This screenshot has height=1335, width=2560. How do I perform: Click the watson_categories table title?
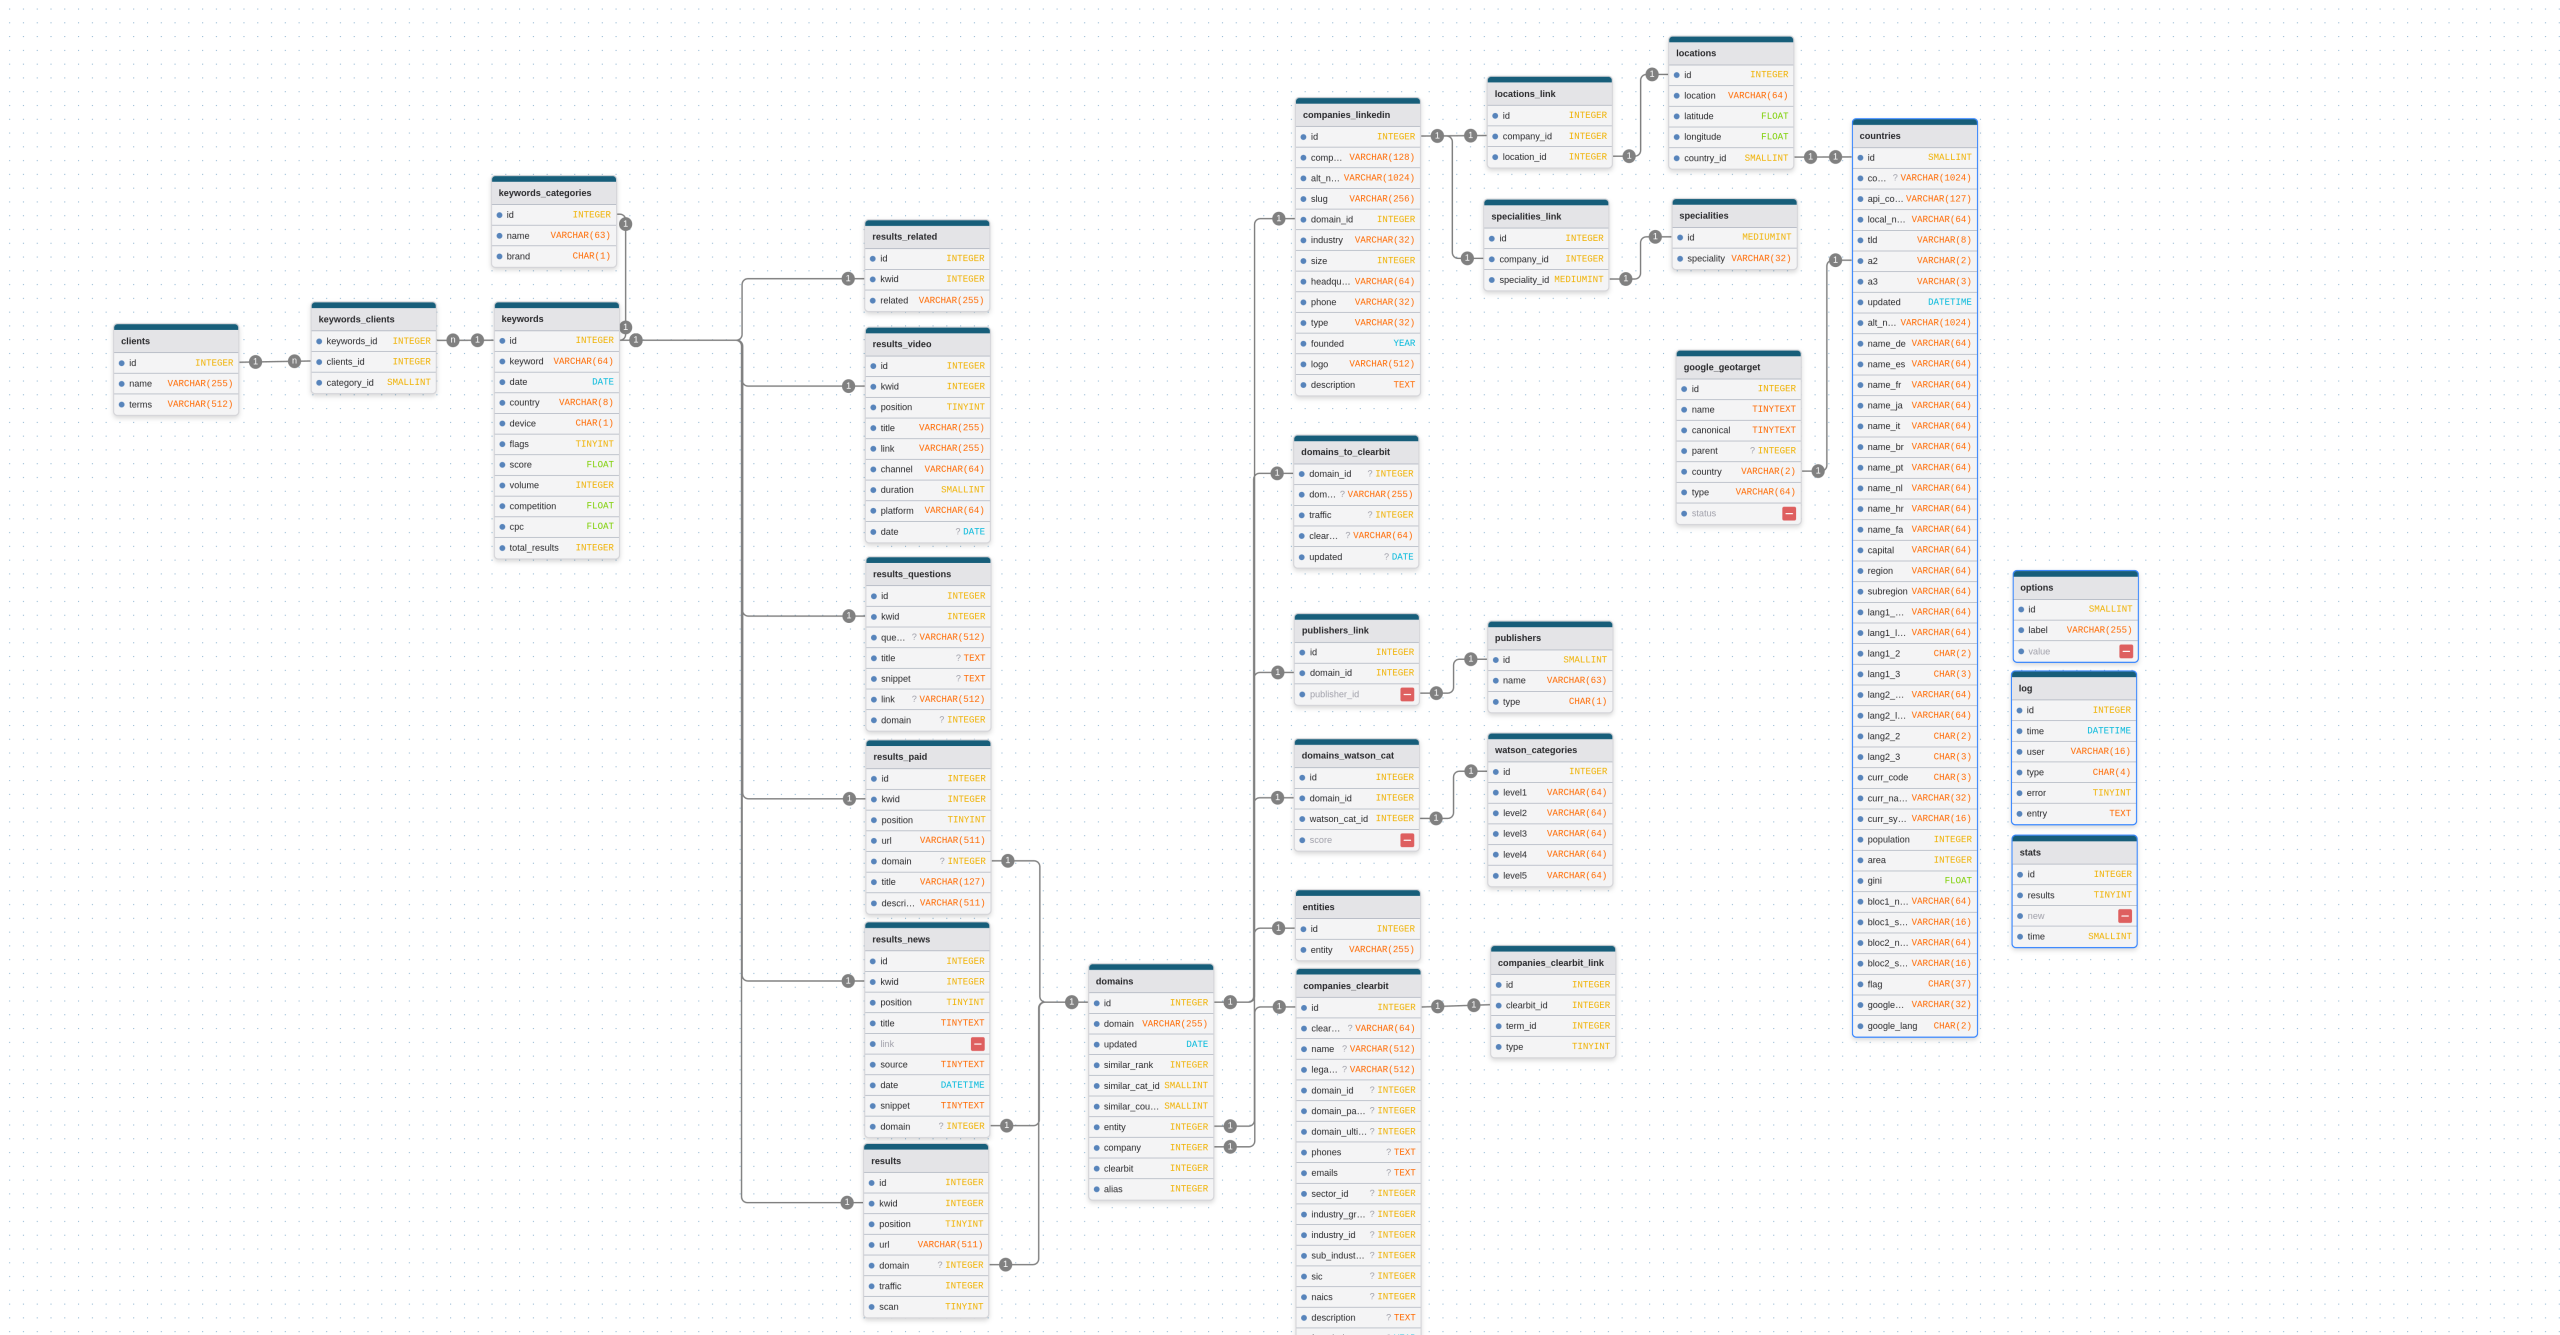pos(1536,750)
